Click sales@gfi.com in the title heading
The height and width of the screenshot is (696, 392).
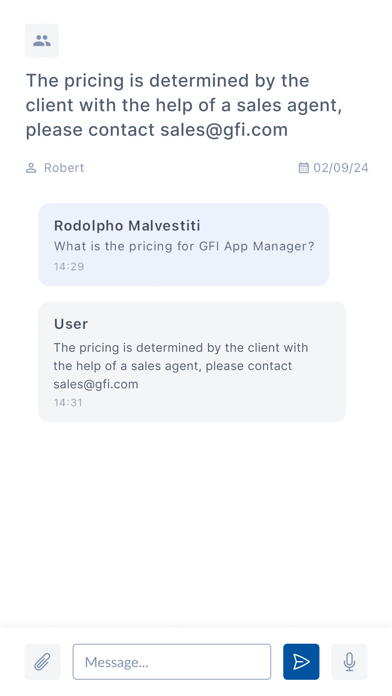224,130
